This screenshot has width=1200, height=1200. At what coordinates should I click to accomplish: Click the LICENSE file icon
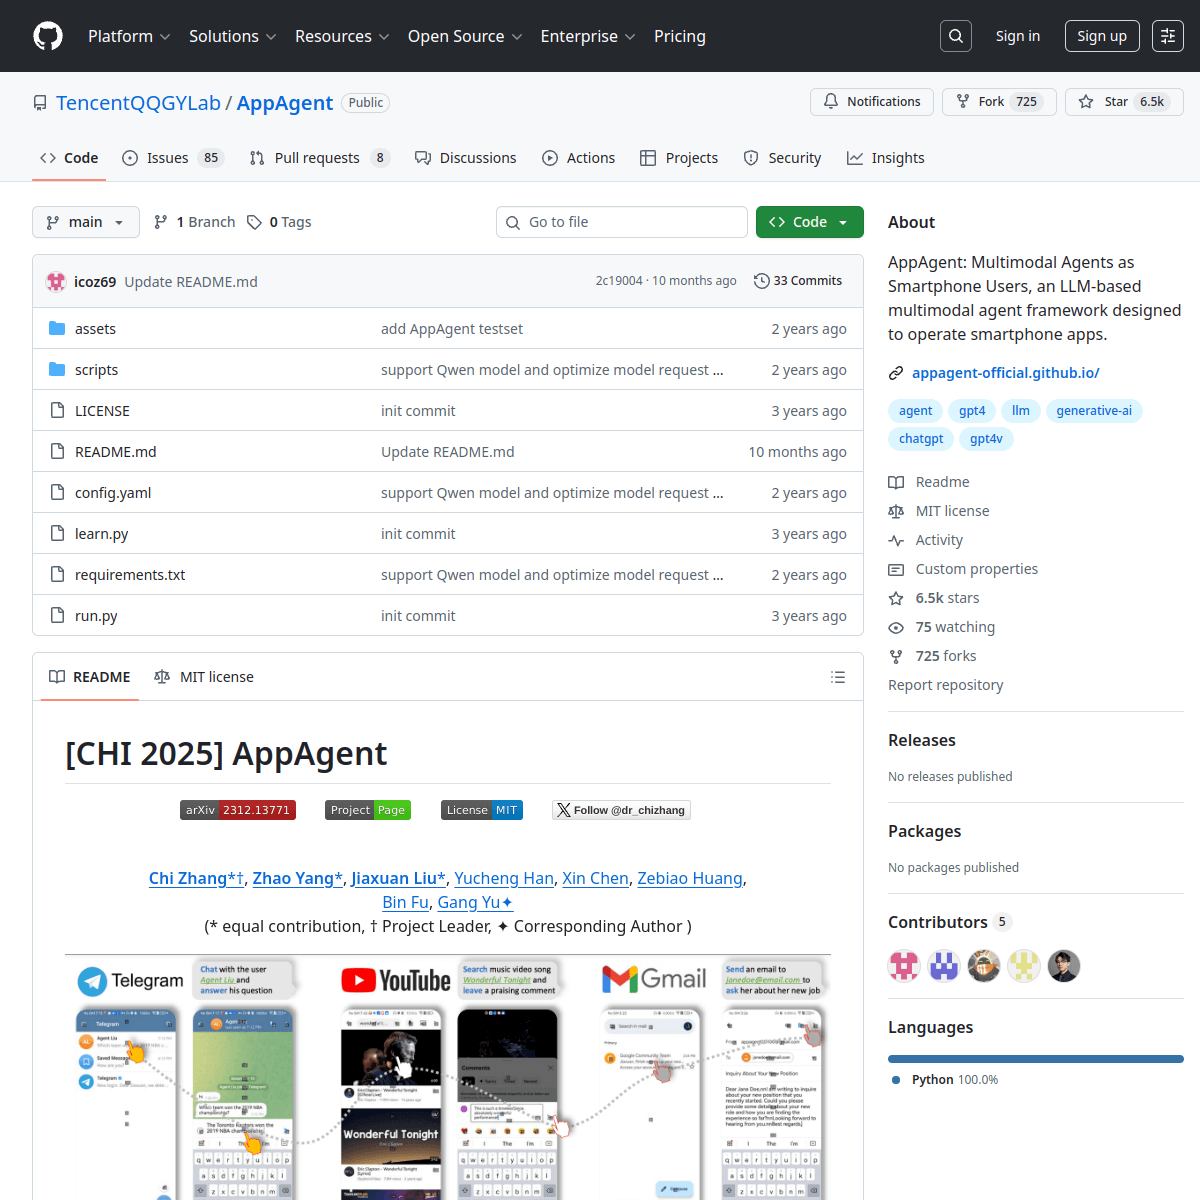57,411
